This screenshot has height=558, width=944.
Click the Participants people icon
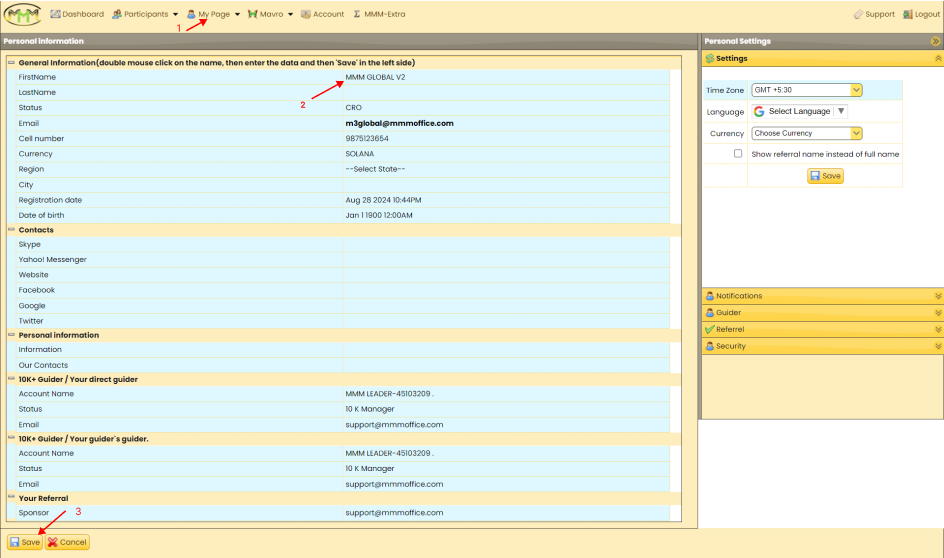pos(117,14)
